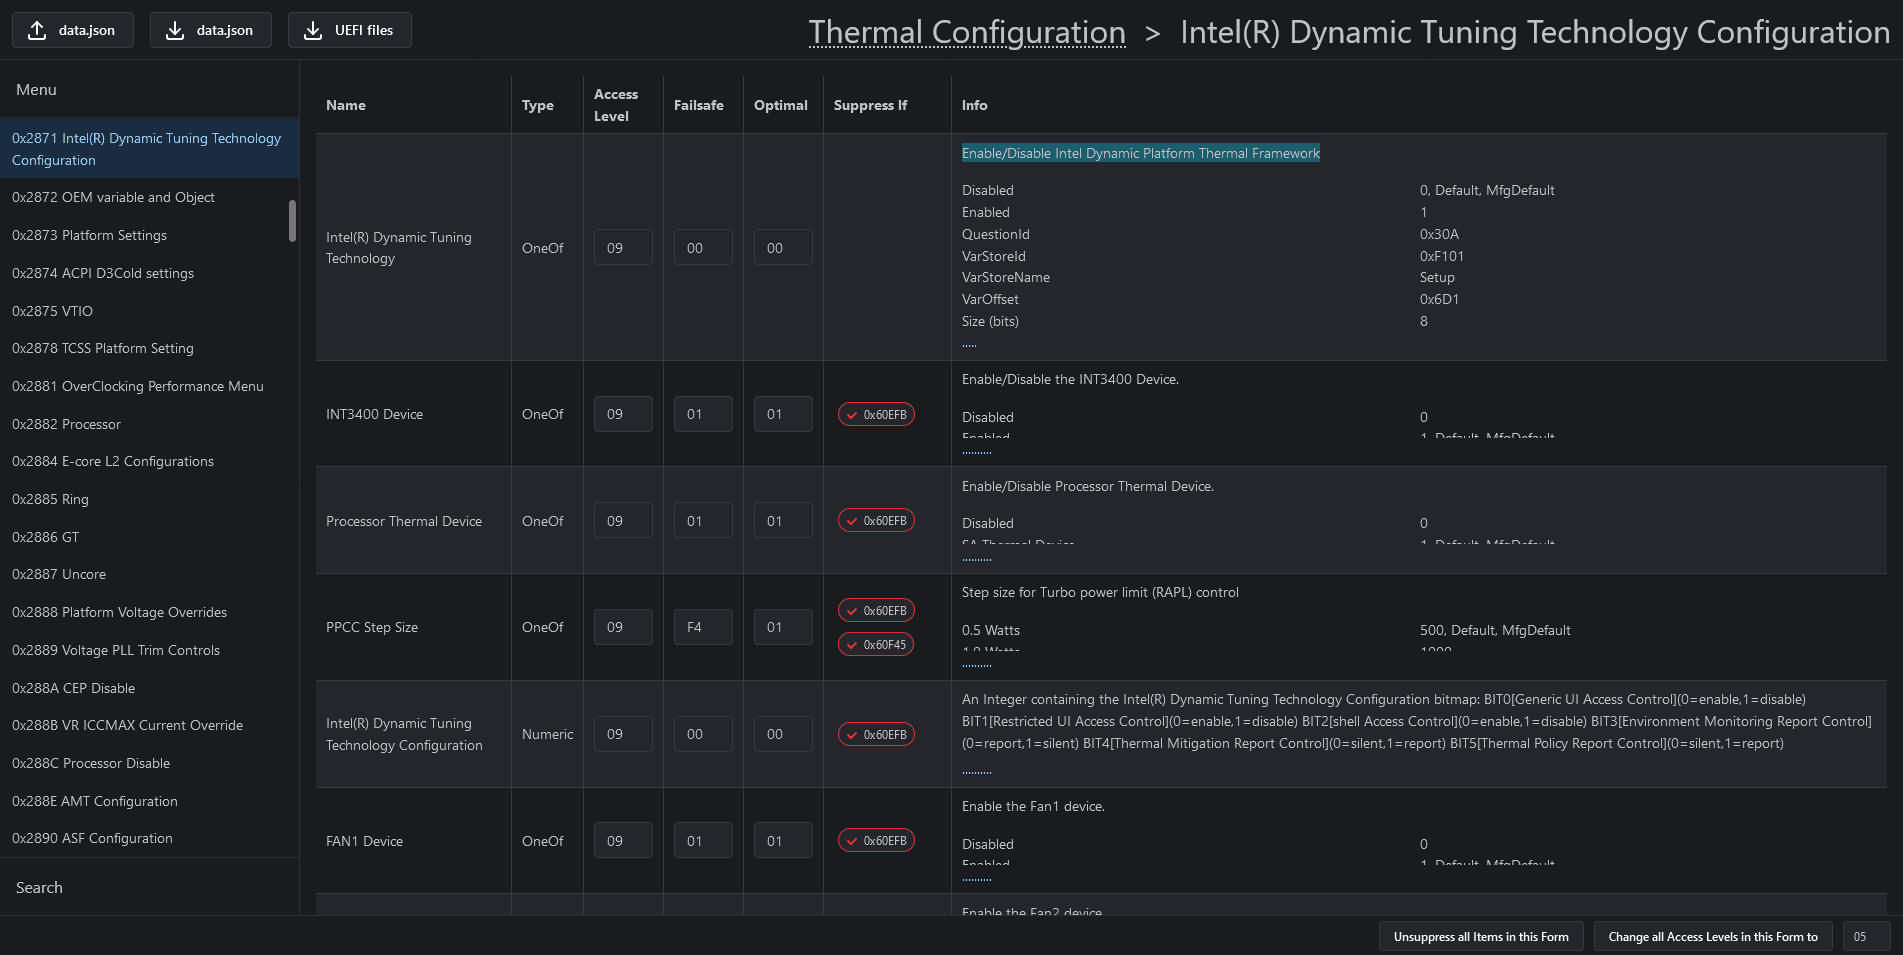
Task: Edit Access Level field for Intel(R) Dynamic Tuning Technology
Action: click(x=623, y=248)
